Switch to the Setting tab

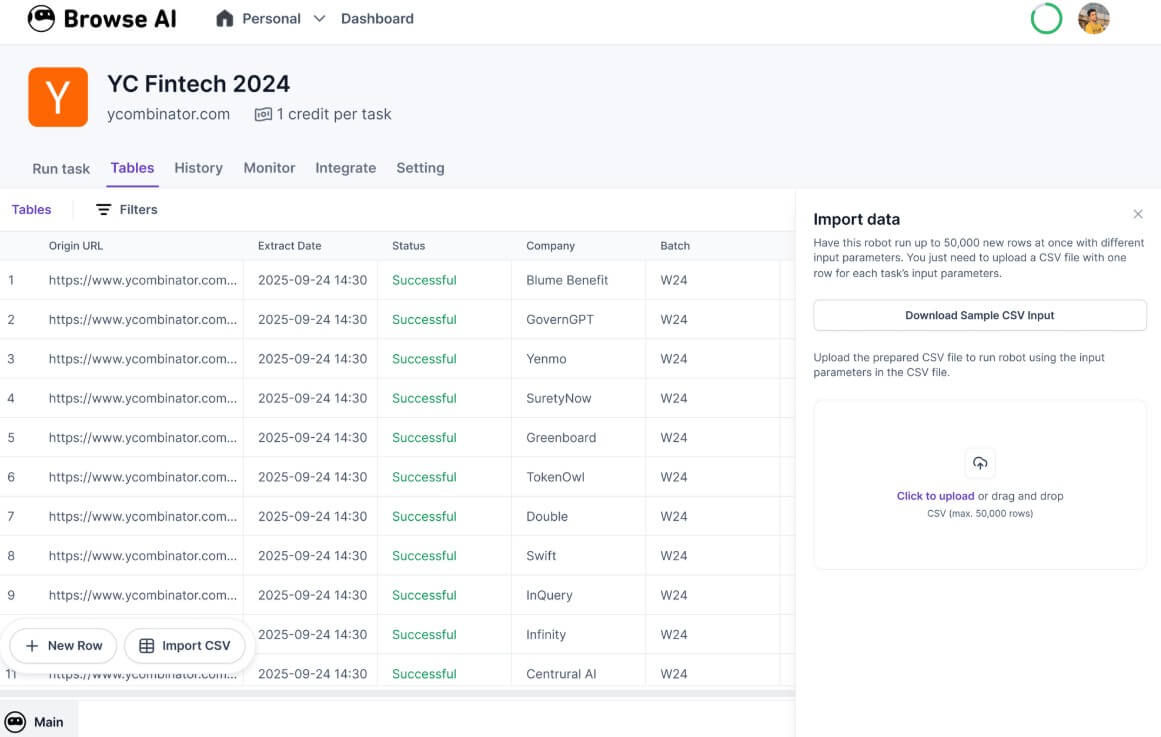421,168
